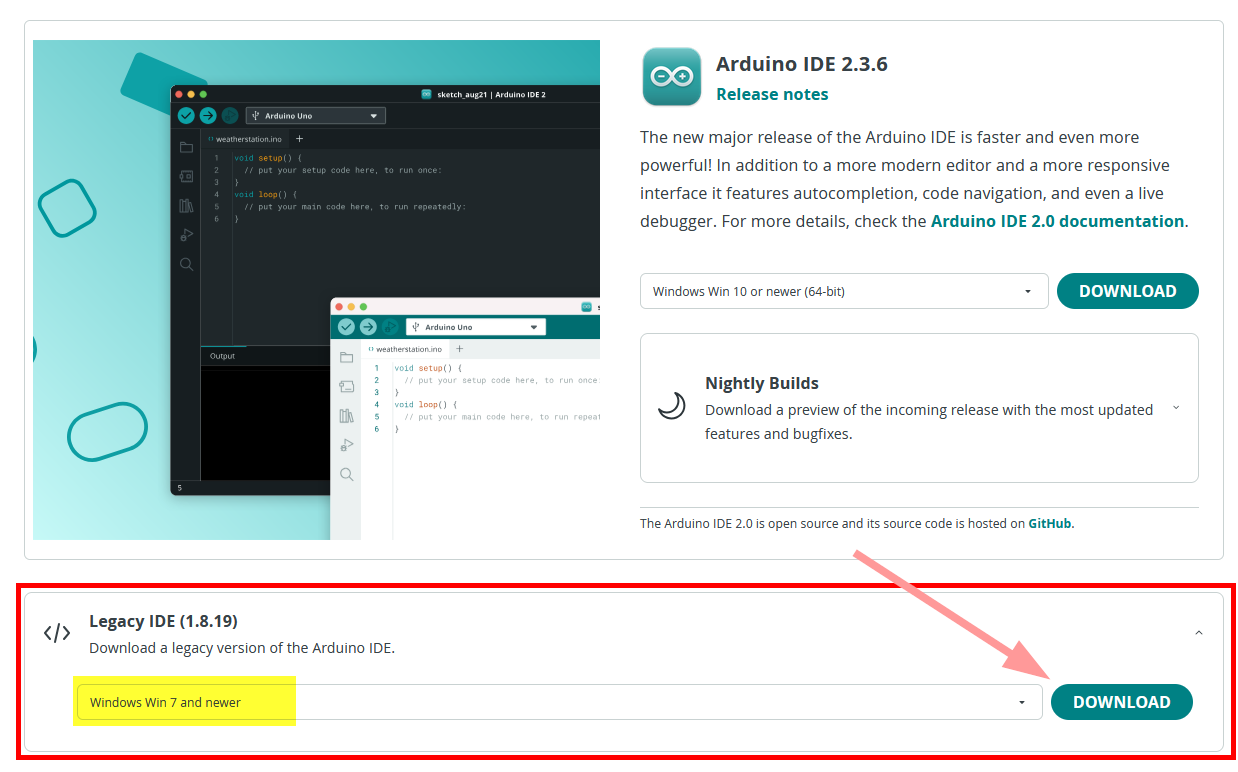The image size is (1238, 772).
Task: Collapse the Legacy IDE section chevron
Action: click(1199, 633)
